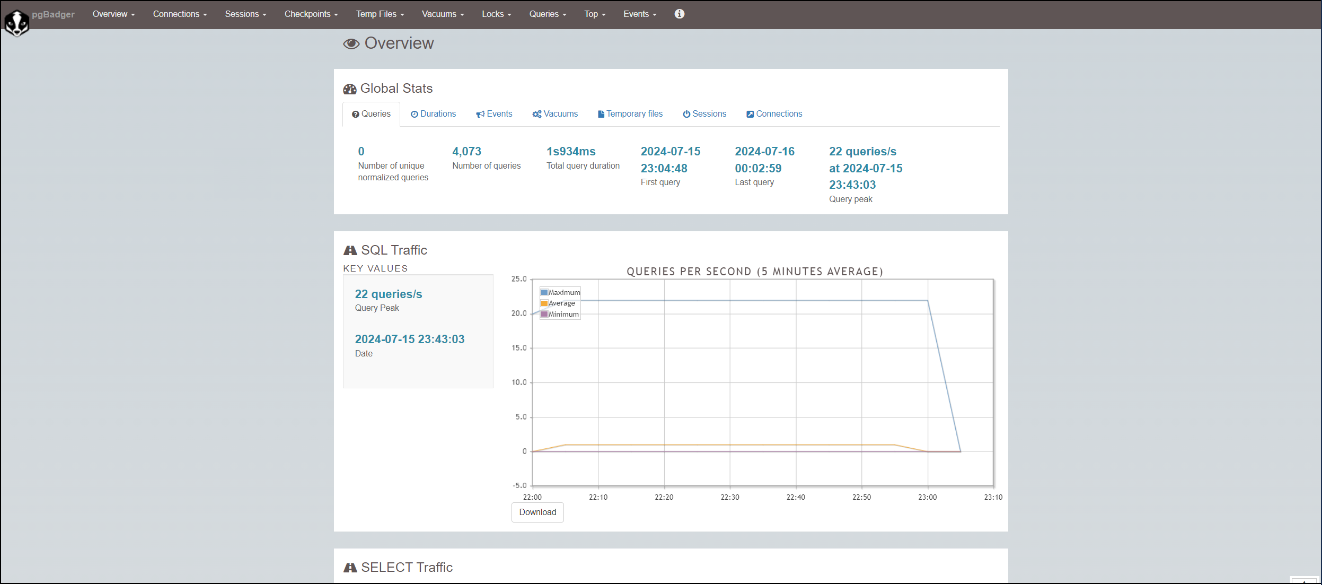Click the road icon beside SELECT Traffic
Image resolution: width=1323 pixels, height=585 pixels.
(350, 567)
